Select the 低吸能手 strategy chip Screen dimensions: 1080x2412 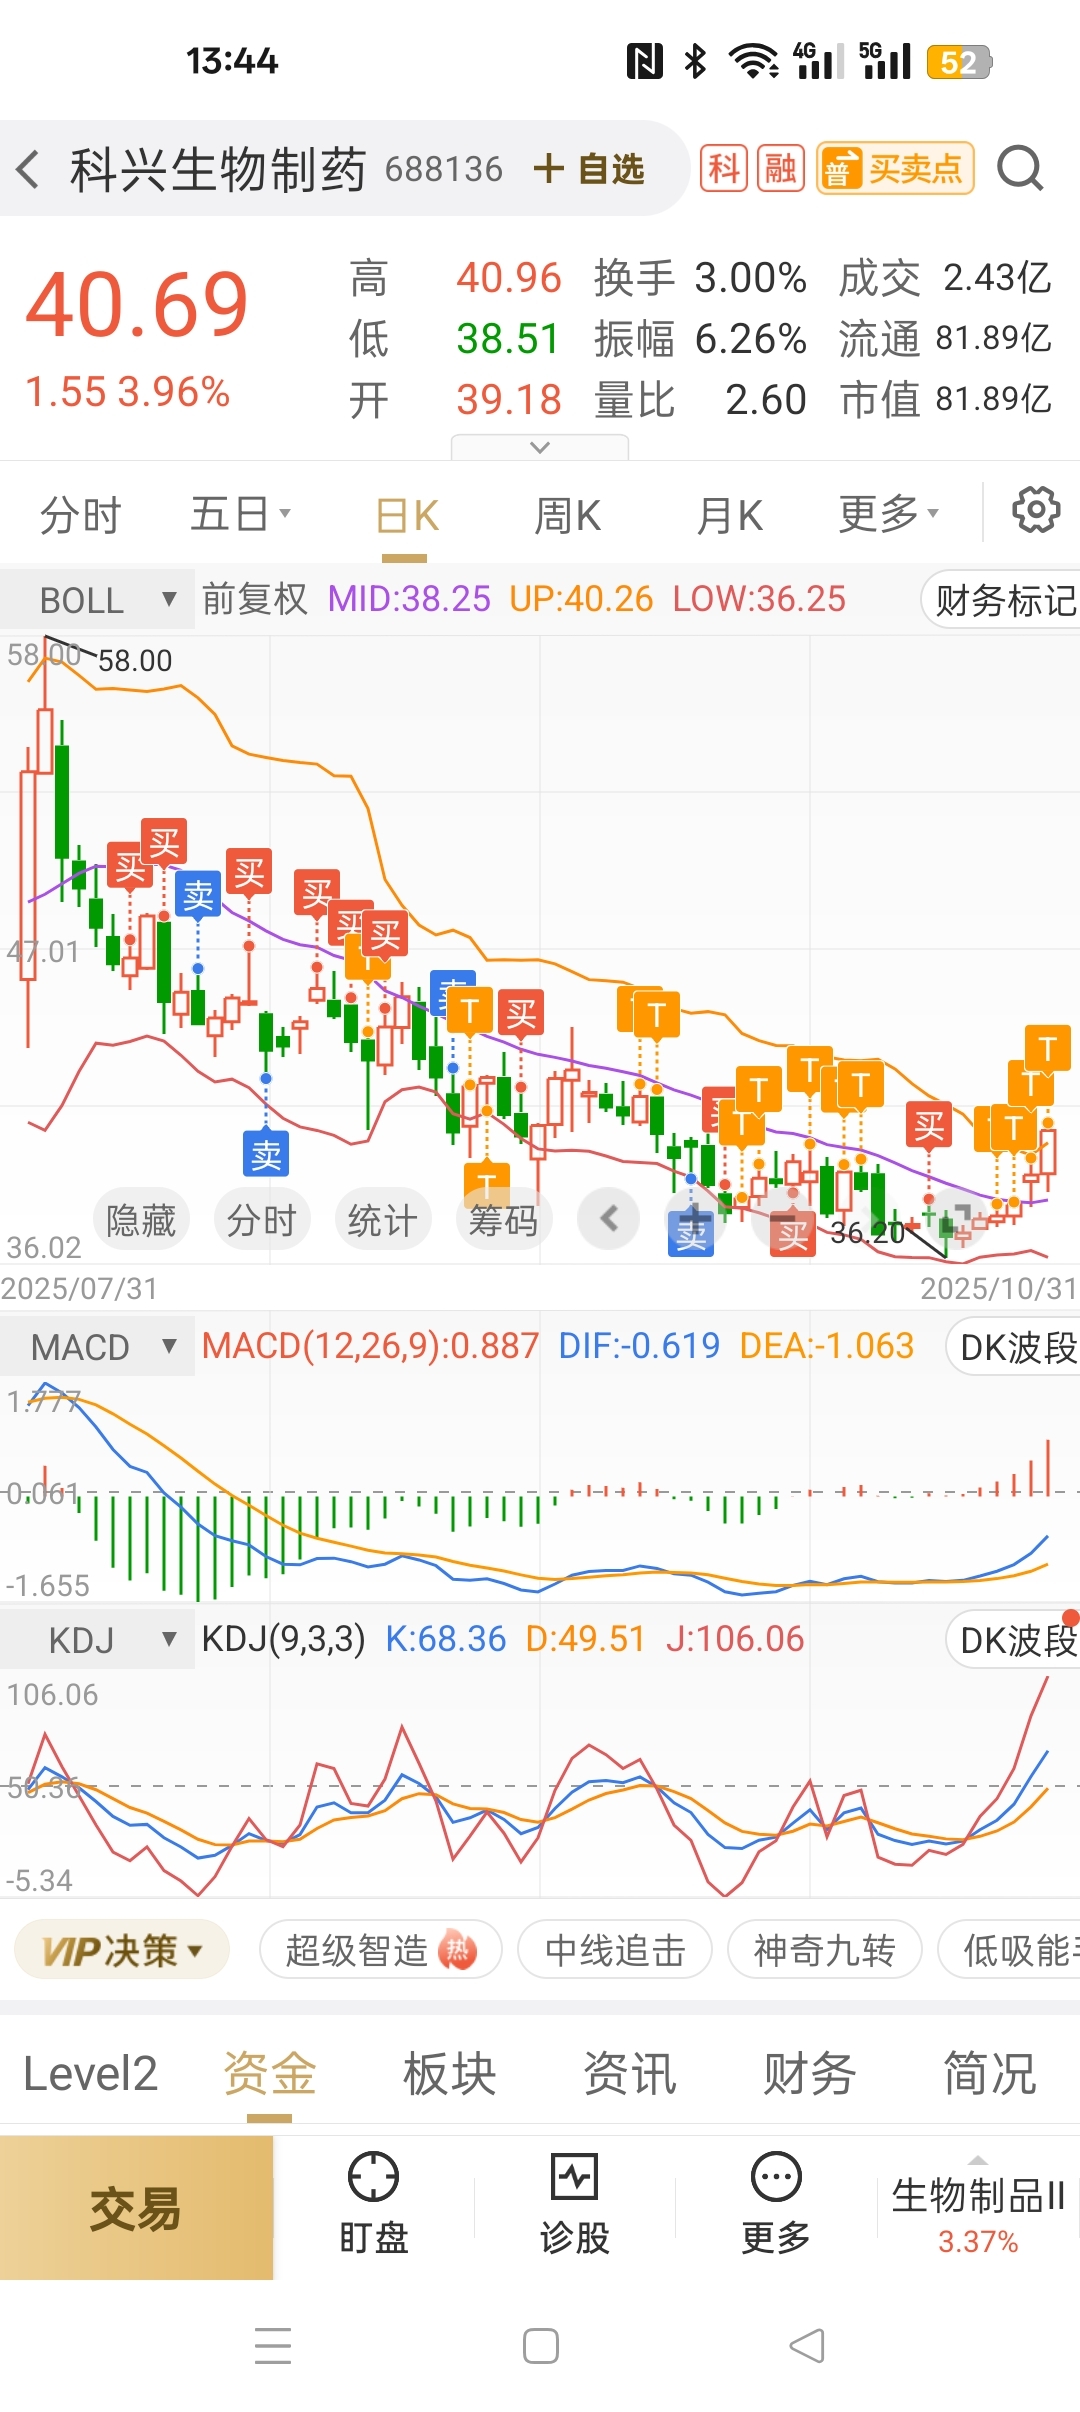point(1010,1949)
